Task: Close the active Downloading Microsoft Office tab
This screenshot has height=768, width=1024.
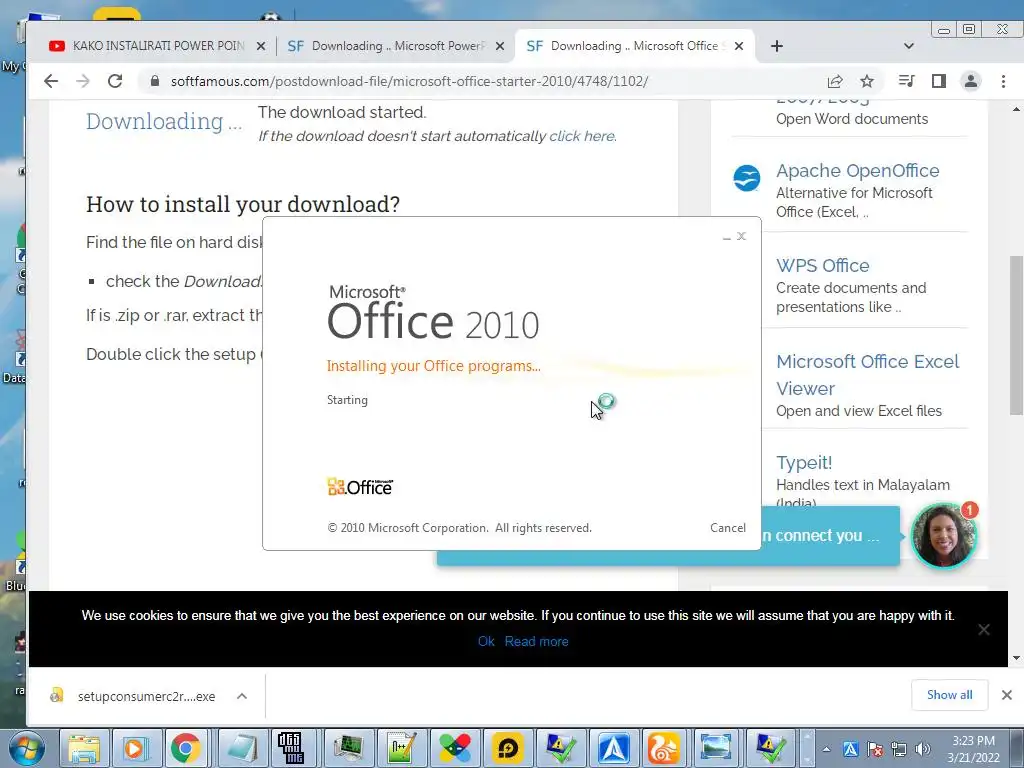Action: tap(739, 46)
